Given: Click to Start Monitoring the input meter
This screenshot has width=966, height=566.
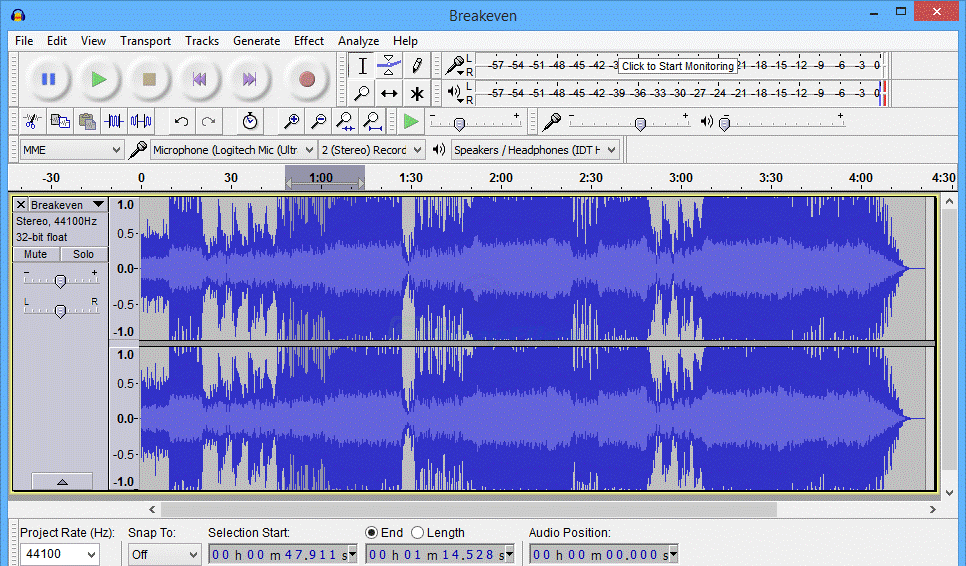Looking at the screenshot, I should click(x=678, y=66).
